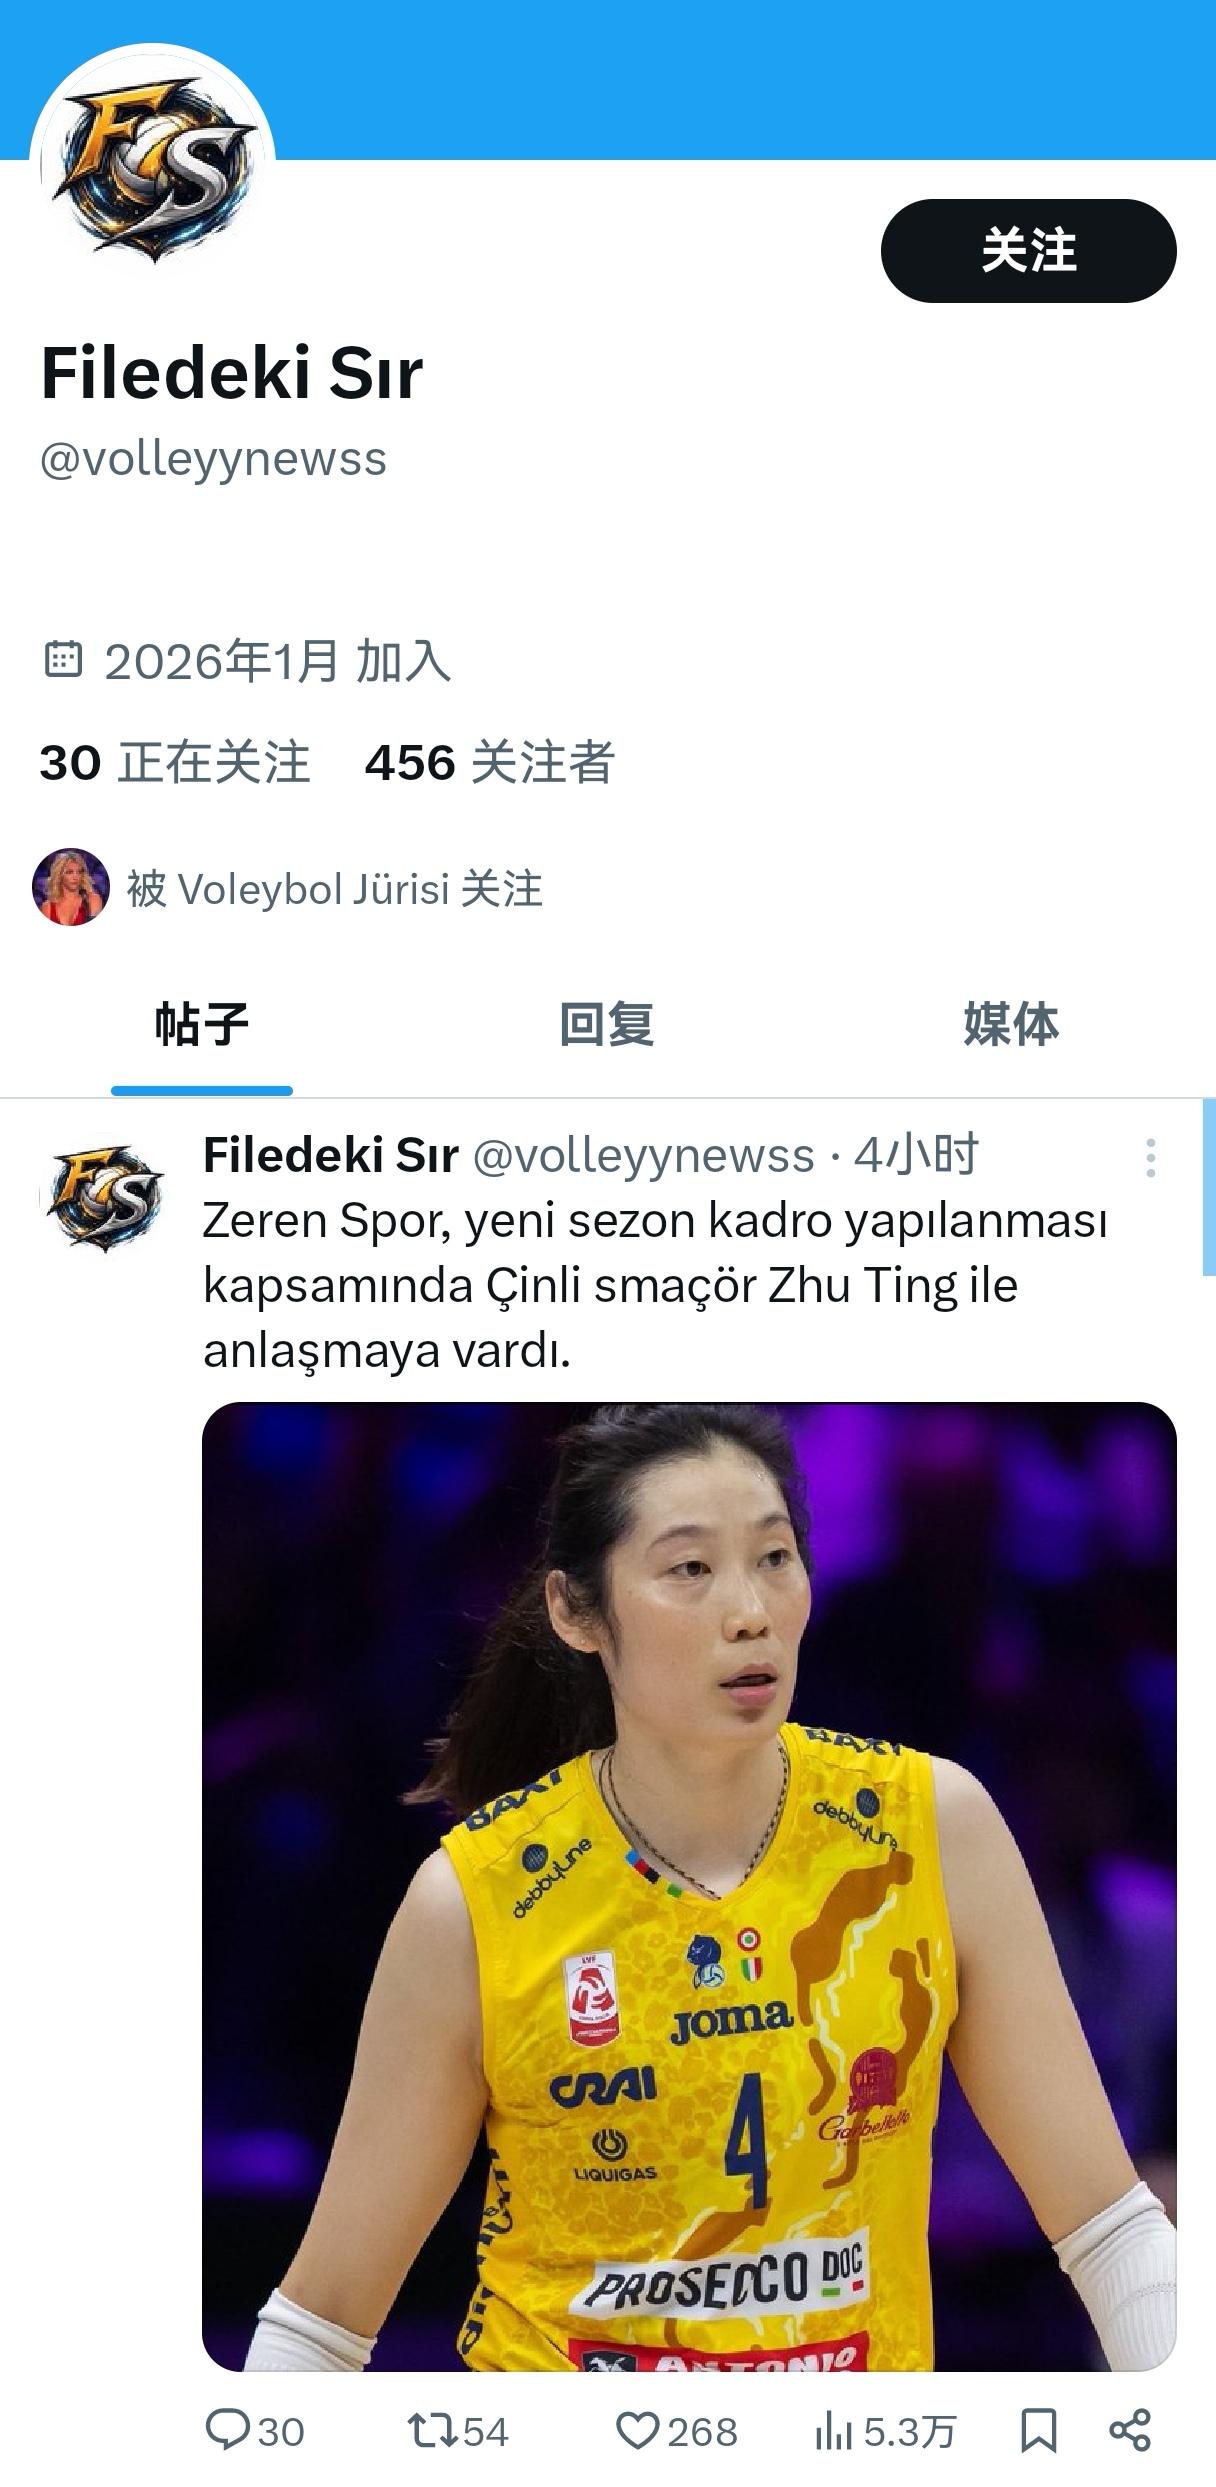Open the reply comment icon
This screenshot has height=2487, width=1216.
(x=227, y=2430)
